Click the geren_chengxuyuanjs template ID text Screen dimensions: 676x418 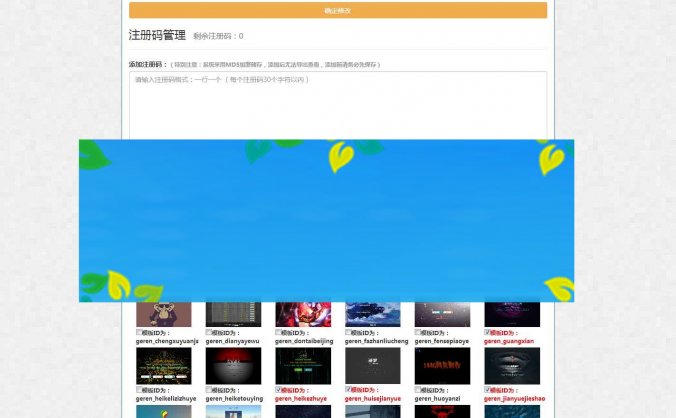coord(167,341)
